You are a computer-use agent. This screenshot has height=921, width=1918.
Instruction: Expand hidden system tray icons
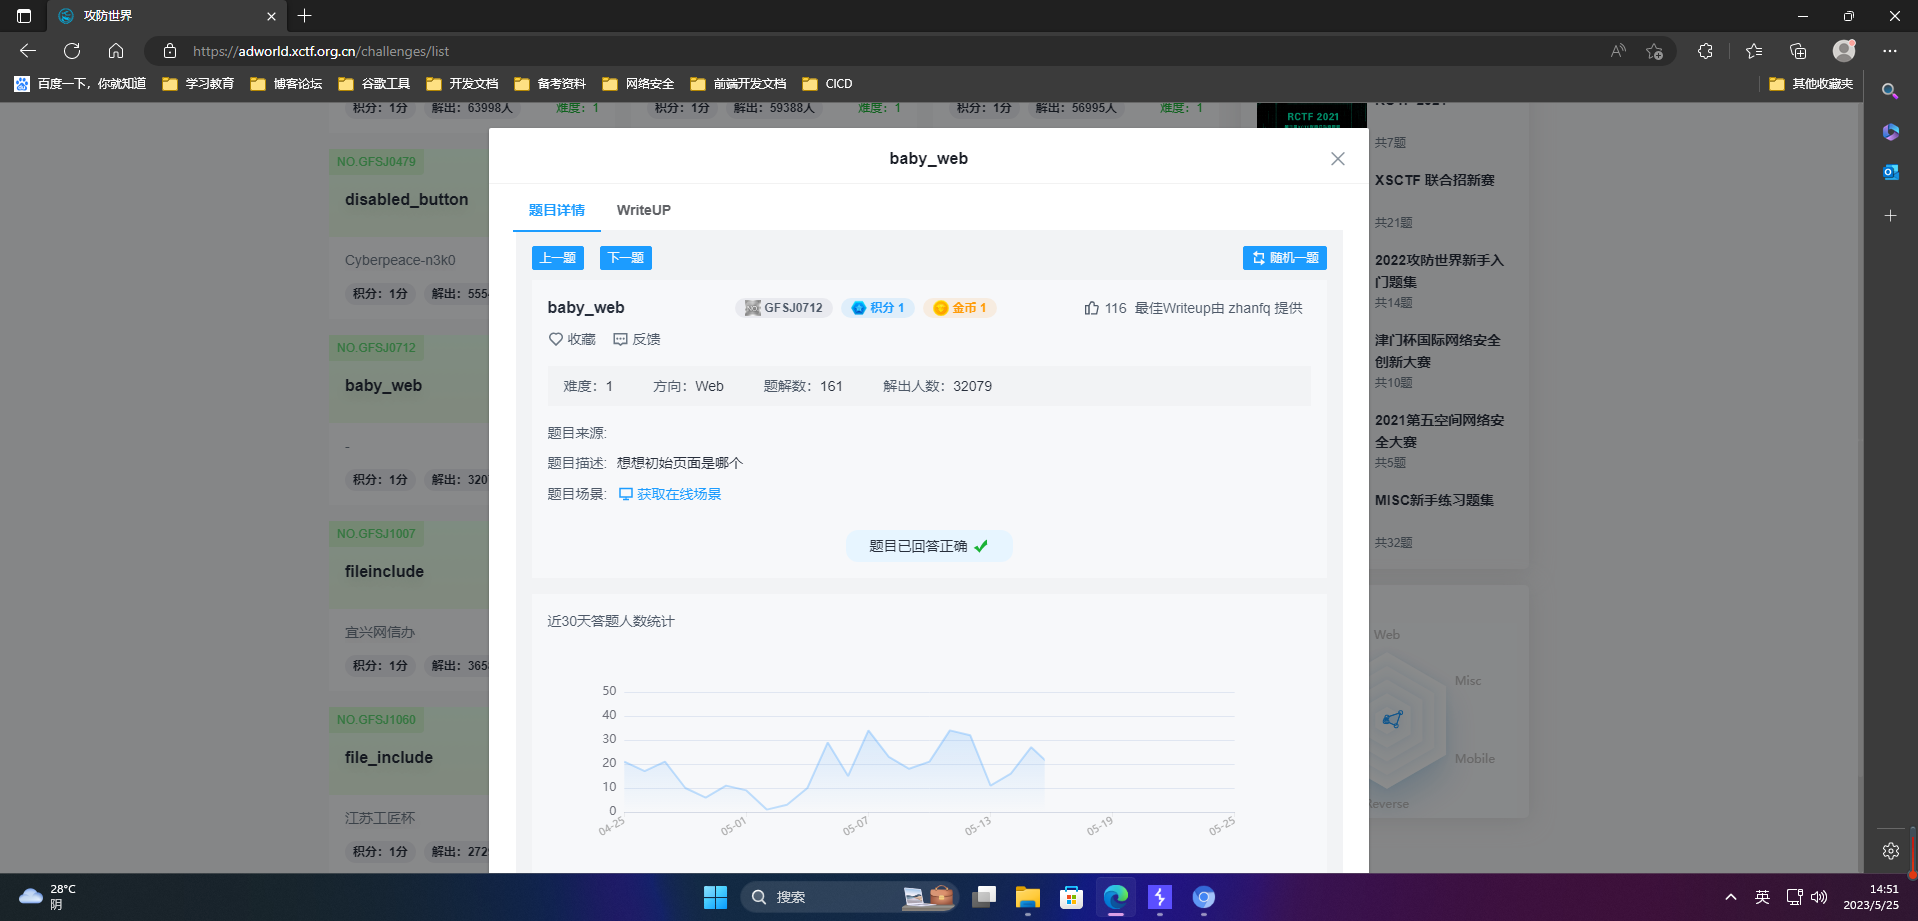pos(1729,897)
